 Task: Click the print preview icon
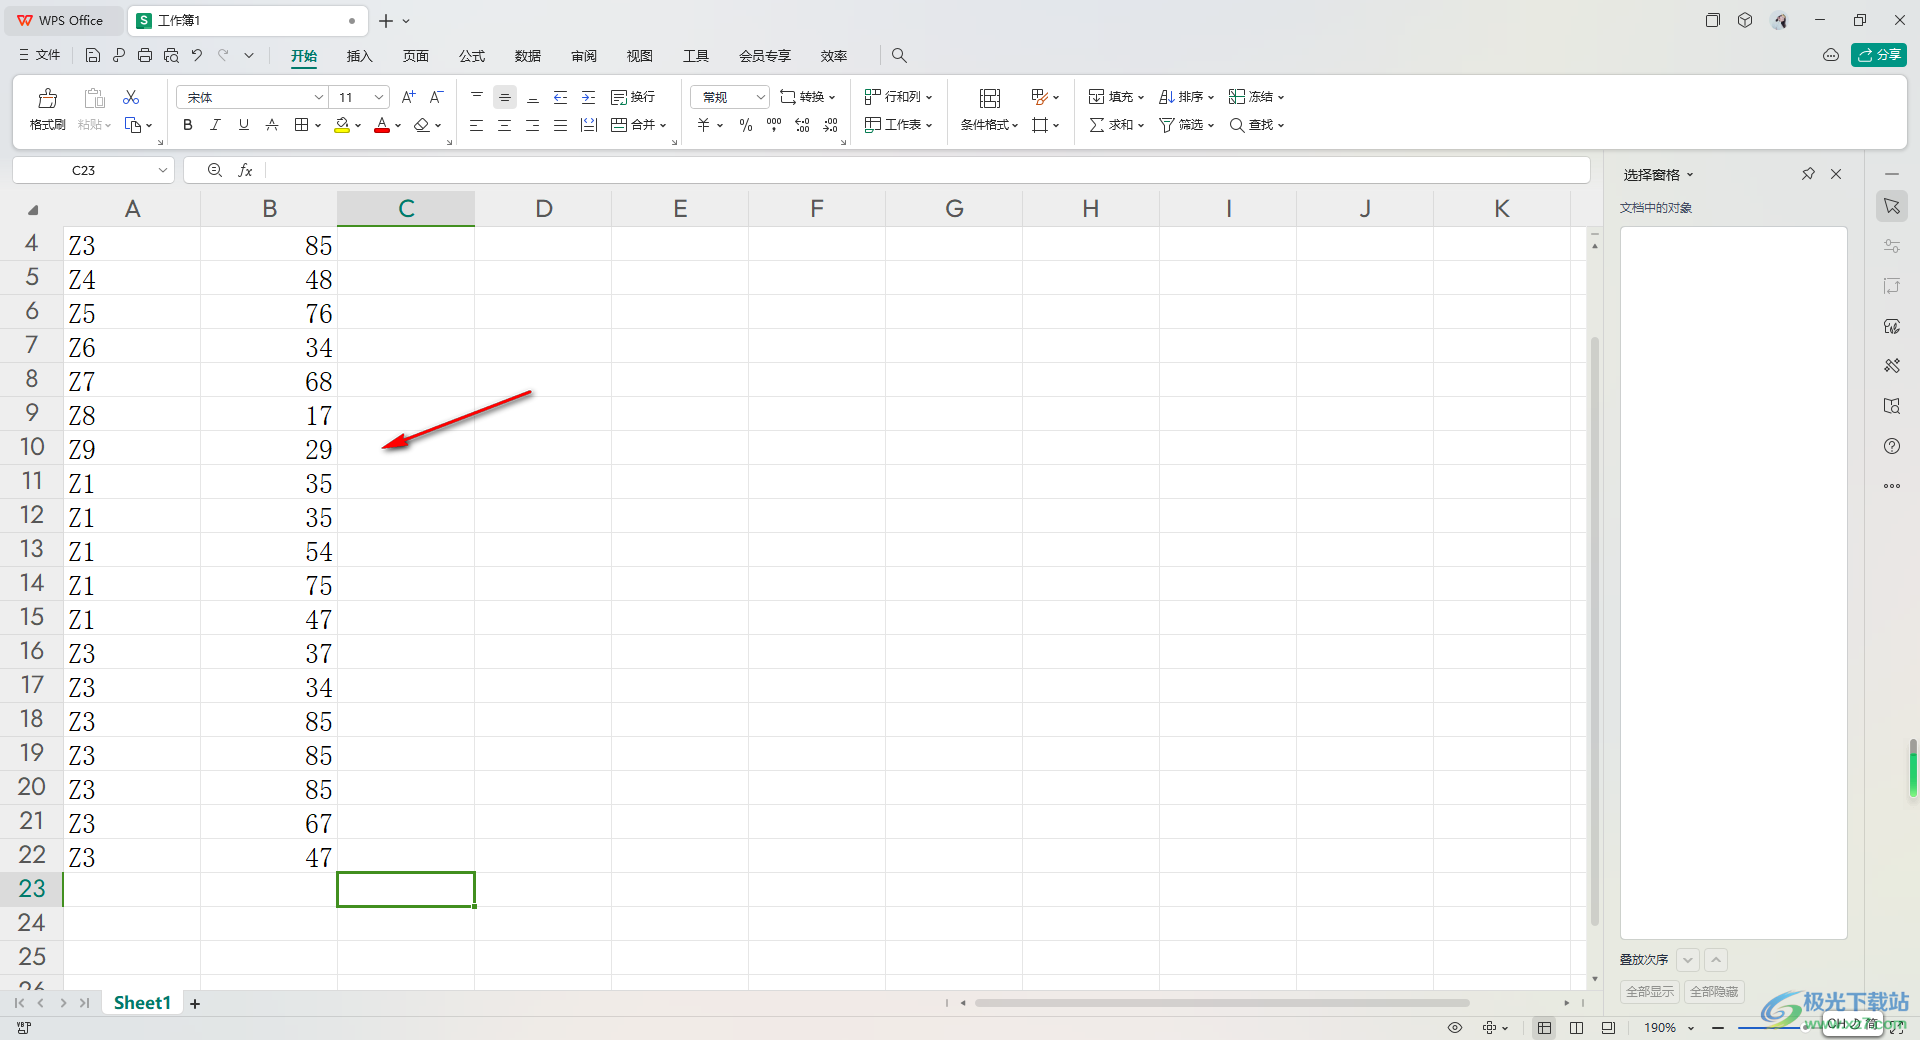tap(171, 55)
